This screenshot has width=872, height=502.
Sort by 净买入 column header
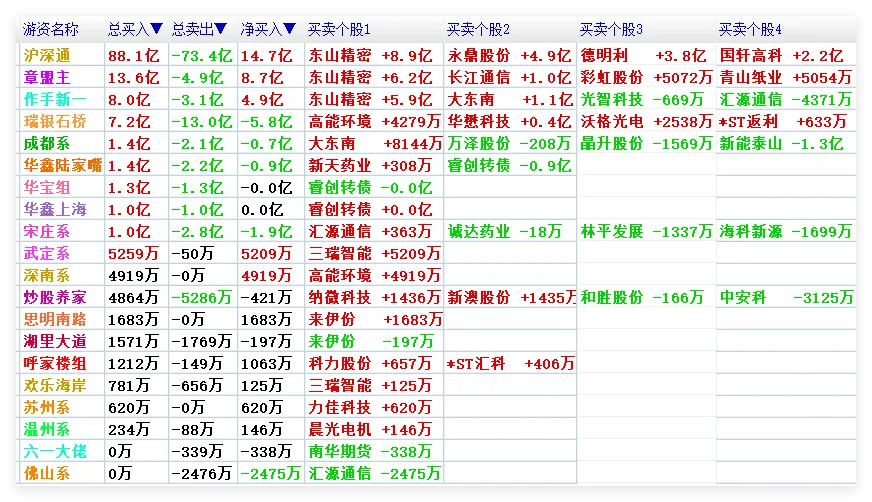(x=268, y=29)
